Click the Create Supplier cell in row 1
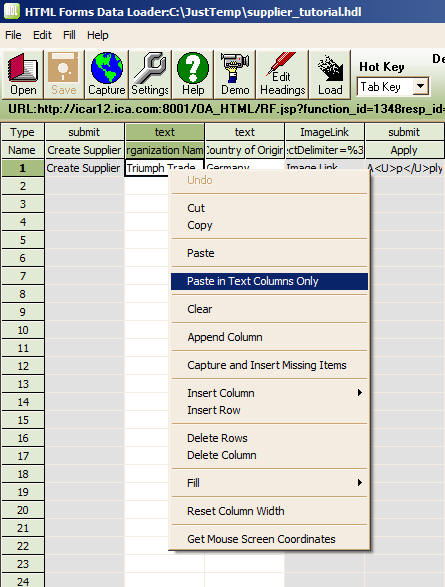The height and width of the screenshot is (587, 445). tap(84, 168)
